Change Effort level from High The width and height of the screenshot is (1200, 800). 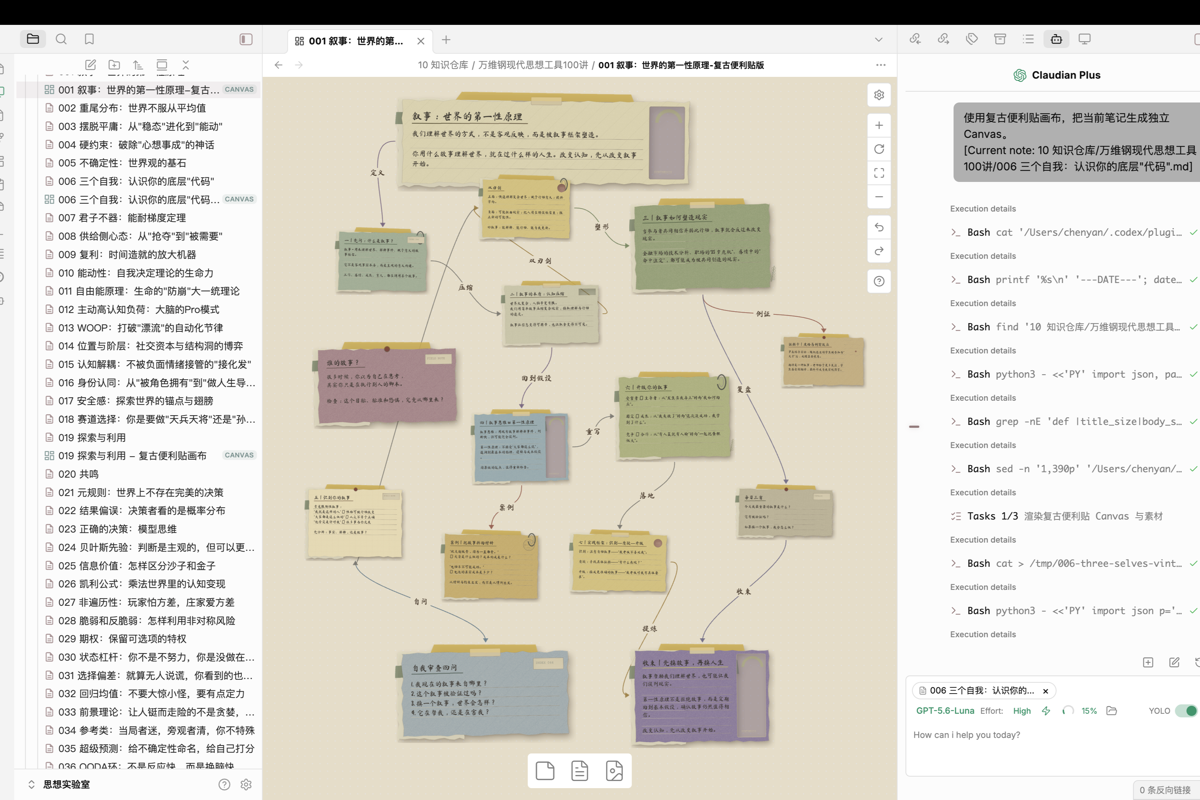(1021, 711)
